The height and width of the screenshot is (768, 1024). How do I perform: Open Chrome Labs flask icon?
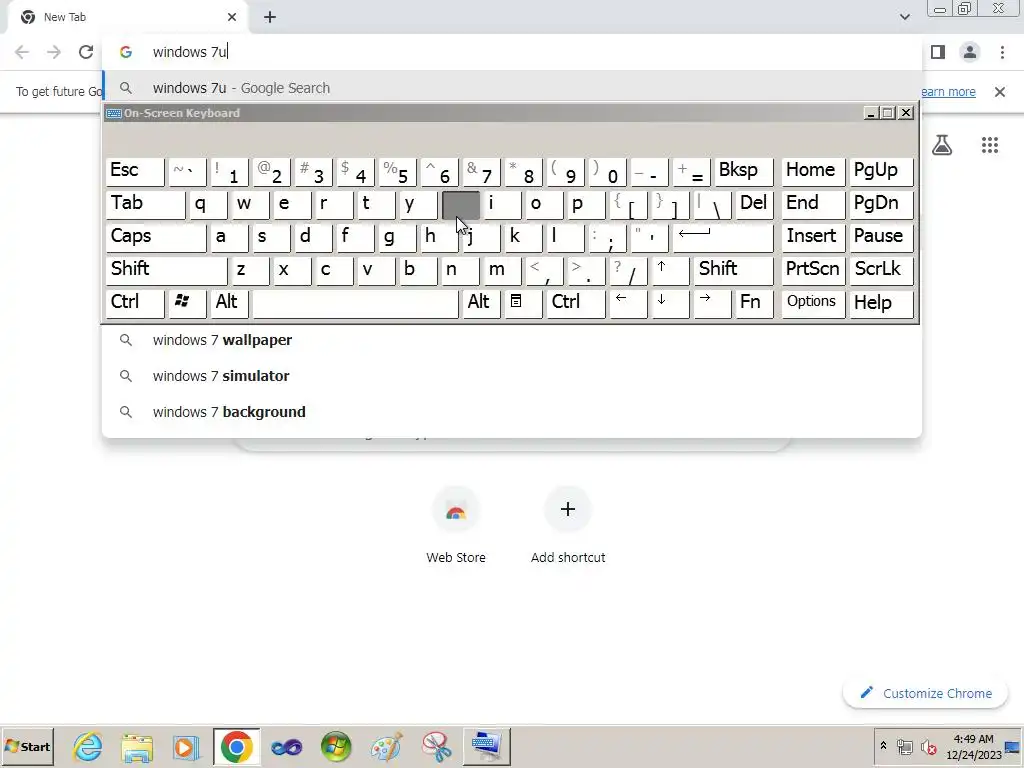point(942,144)
